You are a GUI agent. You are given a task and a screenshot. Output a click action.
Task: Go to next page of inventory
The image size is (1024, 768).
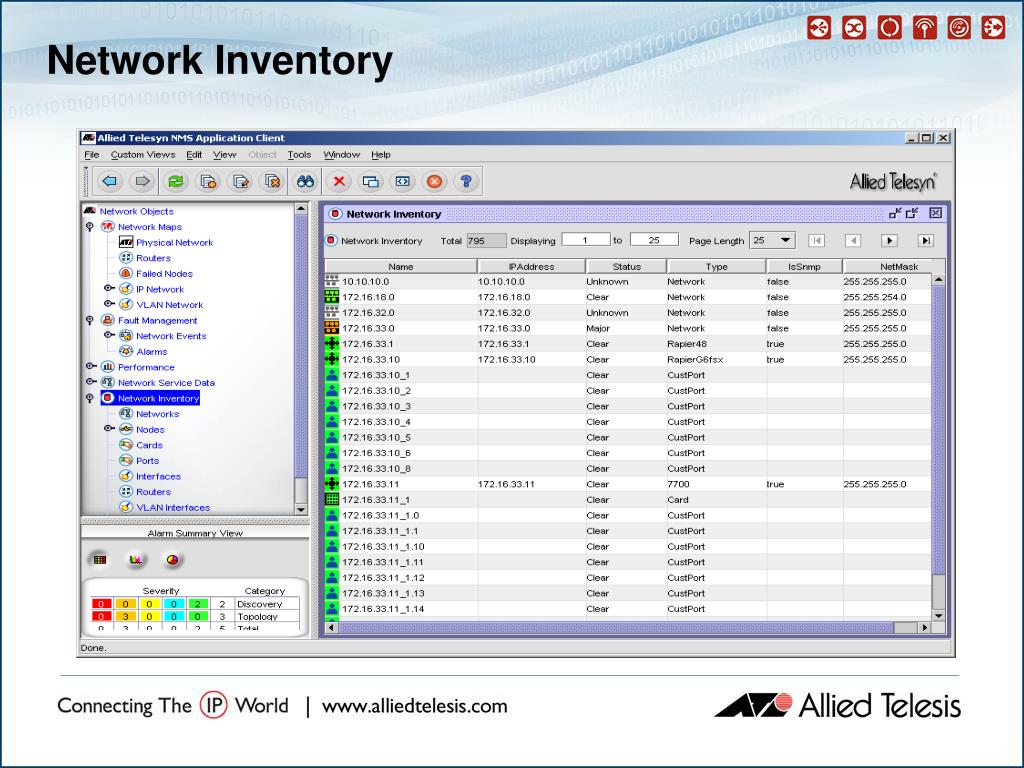click(x=889, y=240)
